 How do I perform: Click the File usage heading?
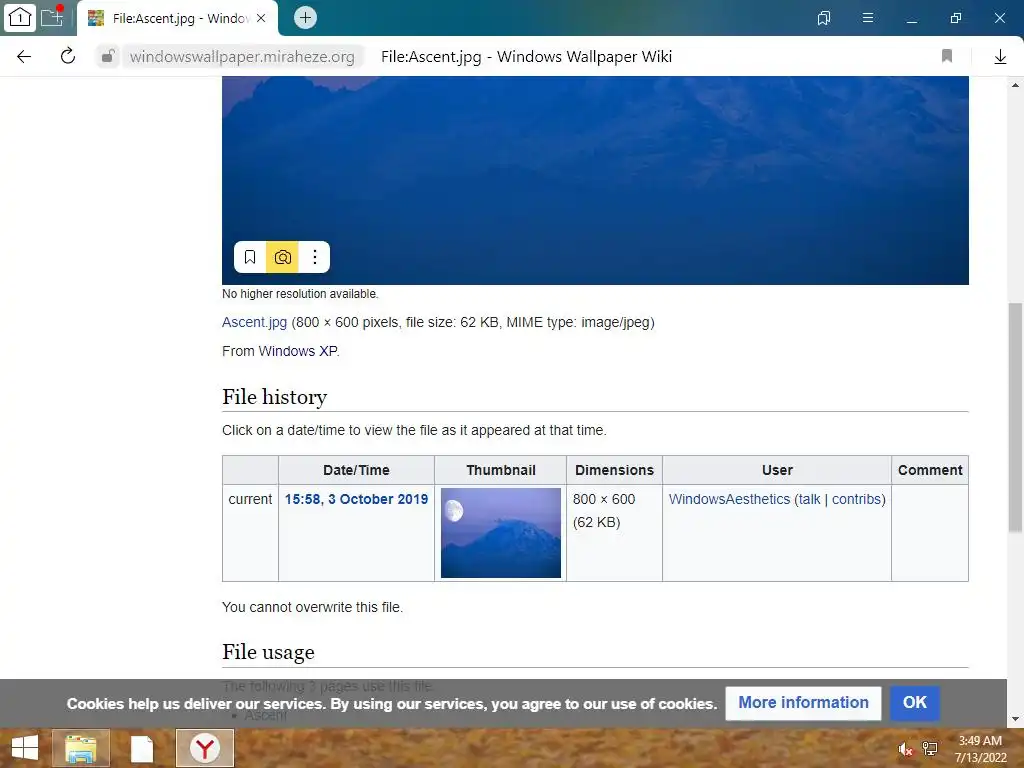coord(268,652)
